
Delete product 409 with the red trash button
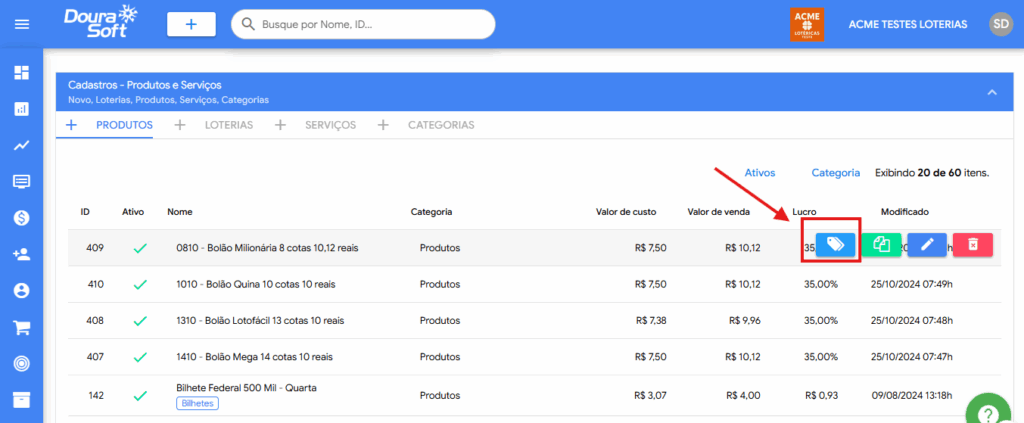pos(972,245)
